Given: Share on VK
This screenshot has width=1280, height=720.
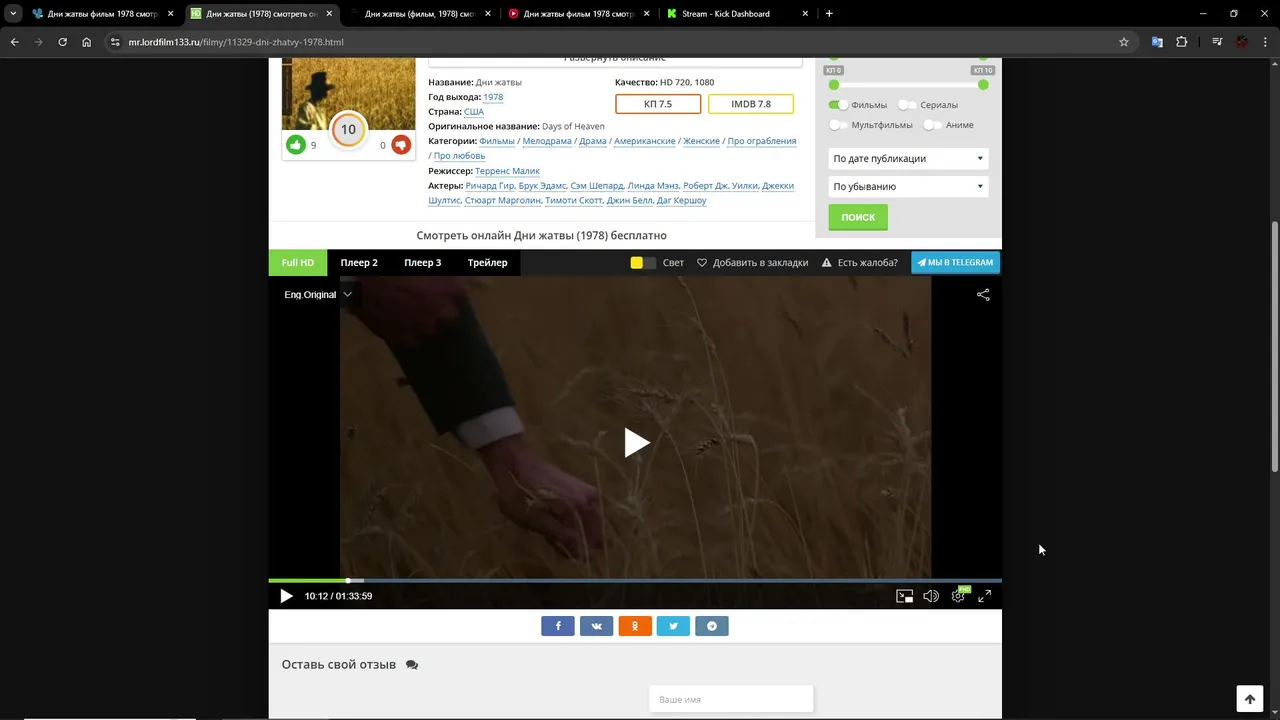Looking at the screenshot, I should click(x=596, y=626).
